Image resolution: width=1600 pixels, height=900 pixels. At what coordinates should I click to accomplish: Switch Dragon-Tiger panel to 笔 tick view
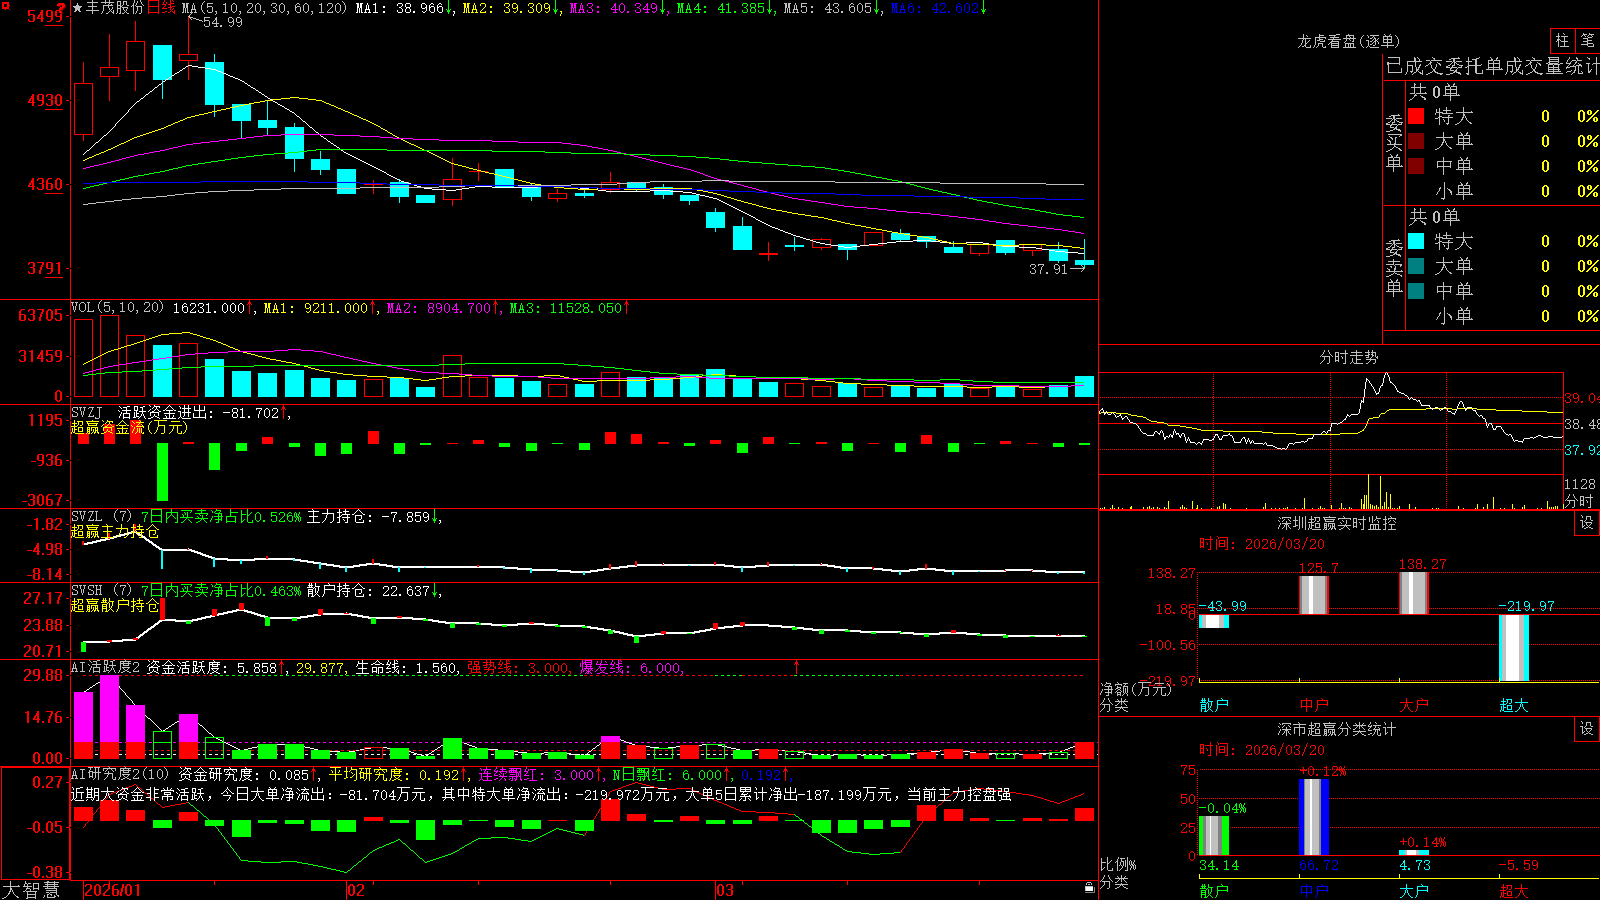coord(1587,41)
